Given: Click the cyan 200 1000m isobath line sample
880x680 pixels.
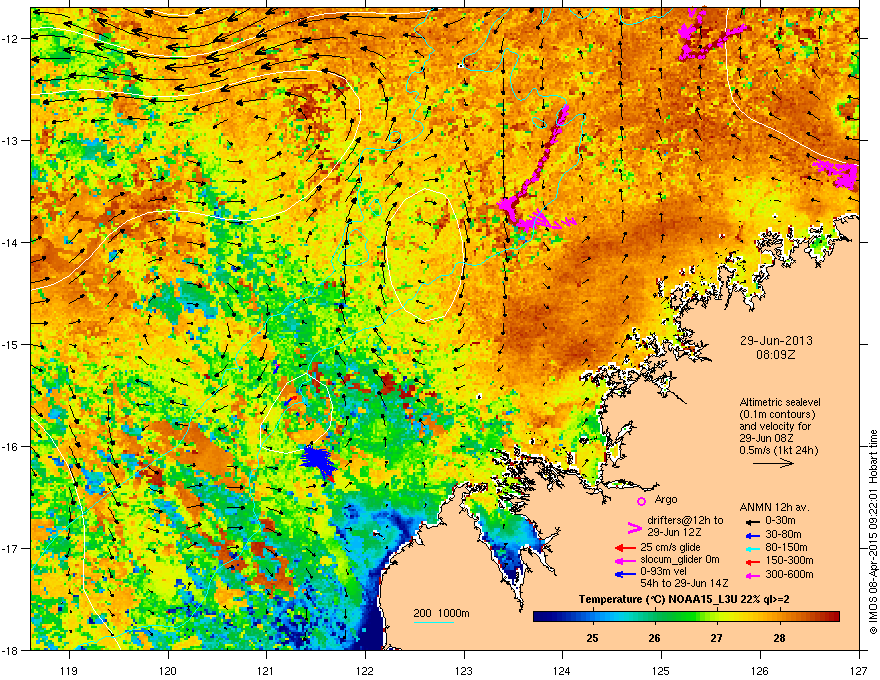Looking at the screenshot, I should pyautogui.click(x=434, y=622).
